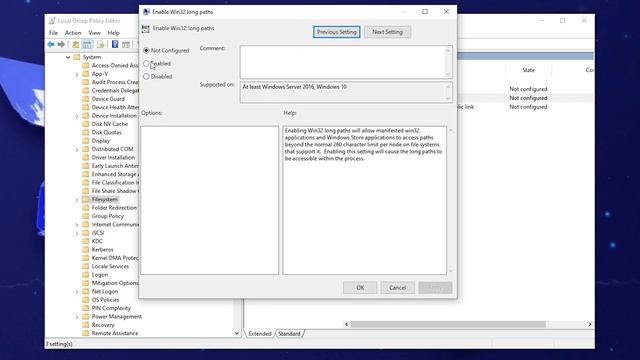Image resolution: width=640 pixels, height=360 pixels.
Task: Click the Forward arrow in Group Policy Editor toolbar
Action: (61, 44)
